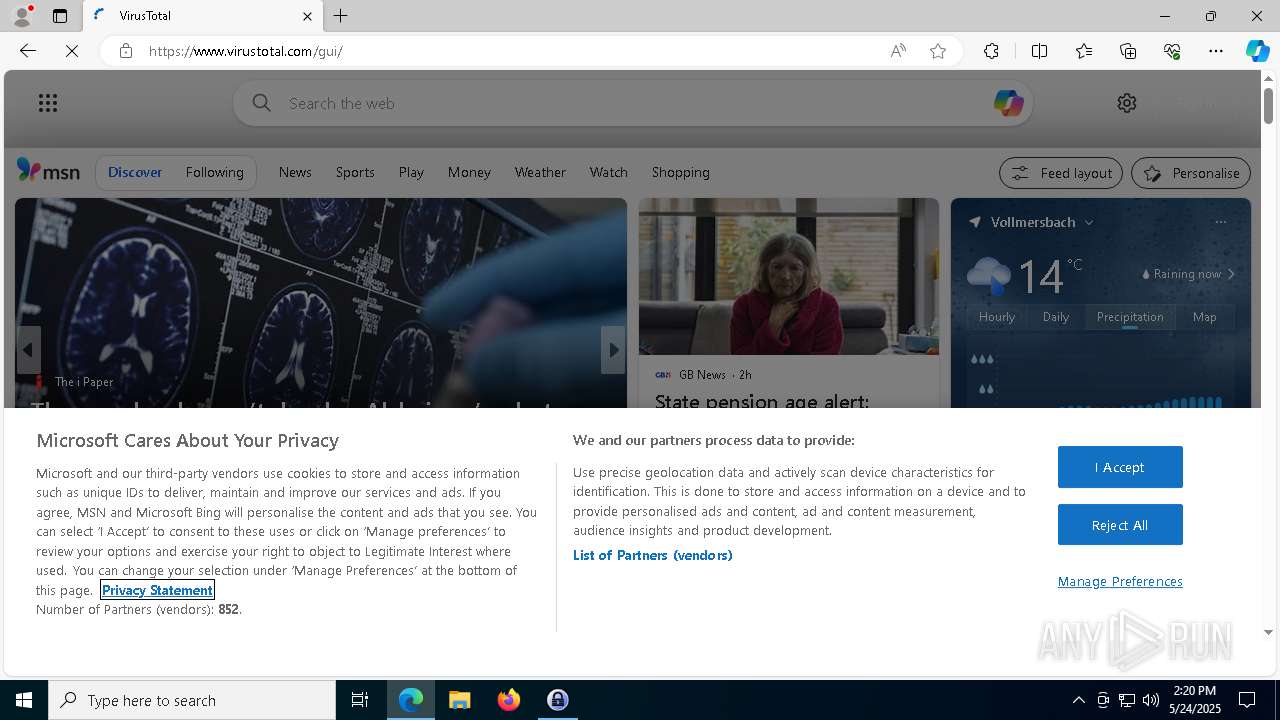Open weather card more options
The height and width of the screenshot is (720, 1280).
[1220, 222]
